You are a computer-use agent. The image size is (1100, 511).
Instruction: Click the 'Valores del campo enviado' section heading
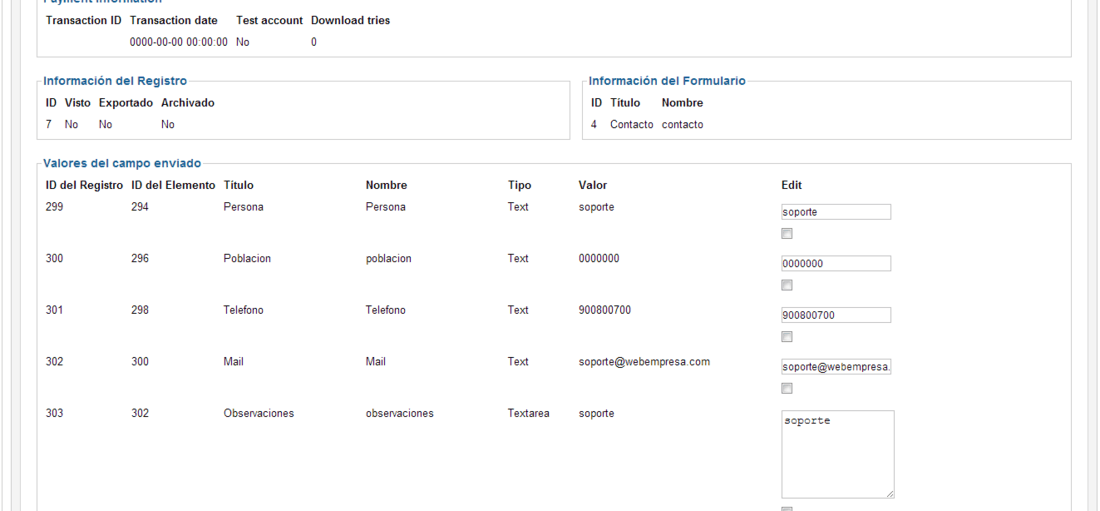pyautogui.click(x=122, y=163)
